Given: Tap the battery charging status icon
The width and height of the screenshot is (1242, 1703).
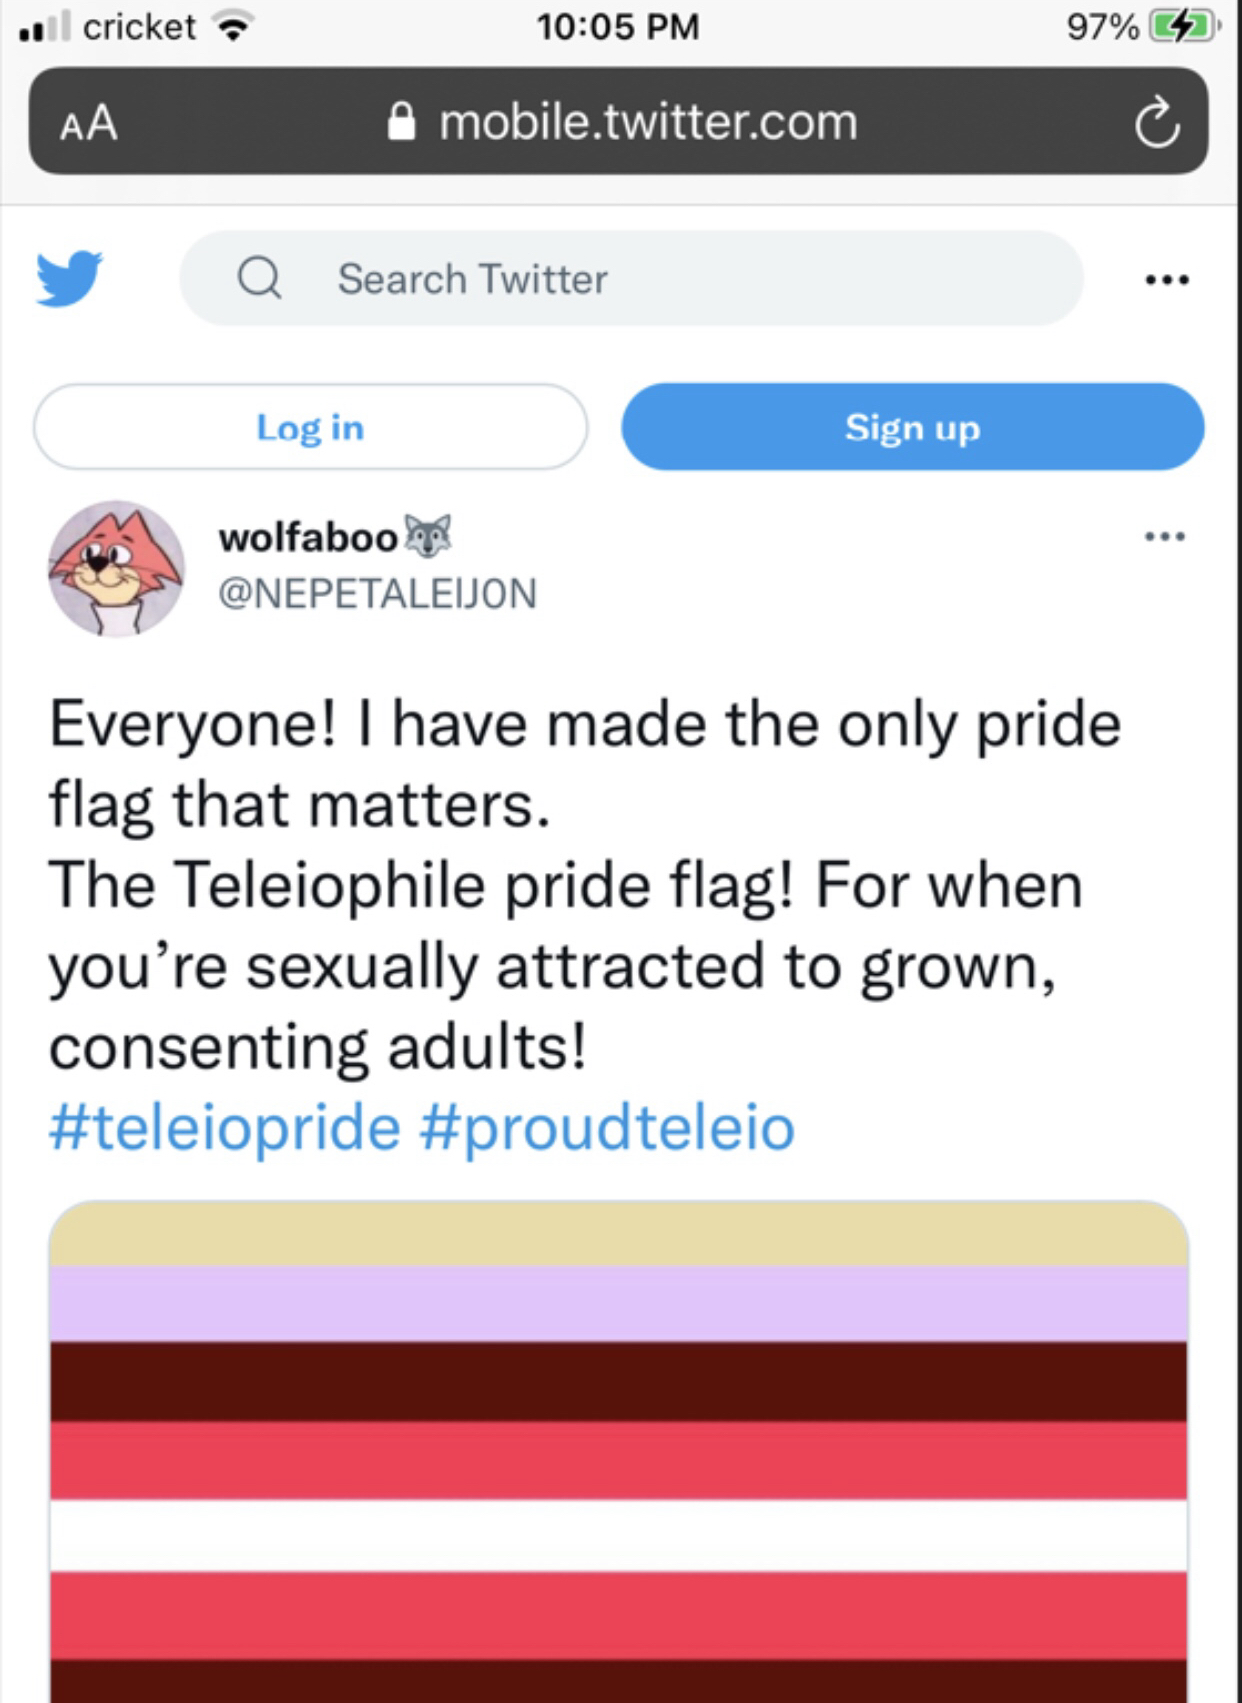Looking at the screenshot, I should [x=1184, y=27].
